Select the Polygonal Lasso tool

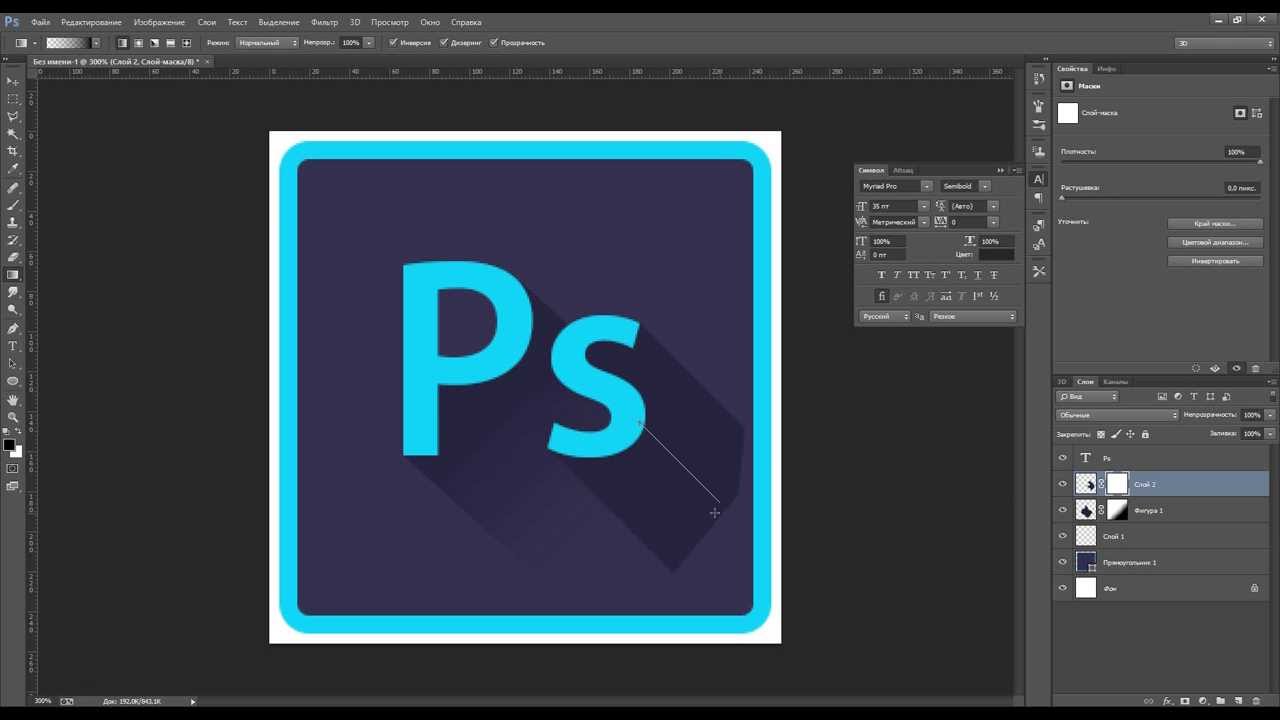coord(13,116)
